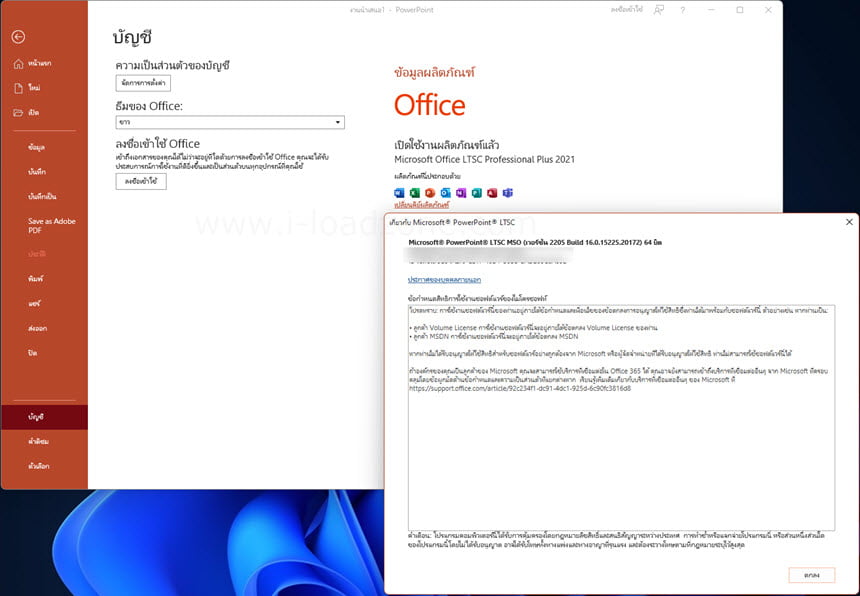Click sign-in text in title bar
This screenshot has width=860, height=596.
[x=626, y=10]
